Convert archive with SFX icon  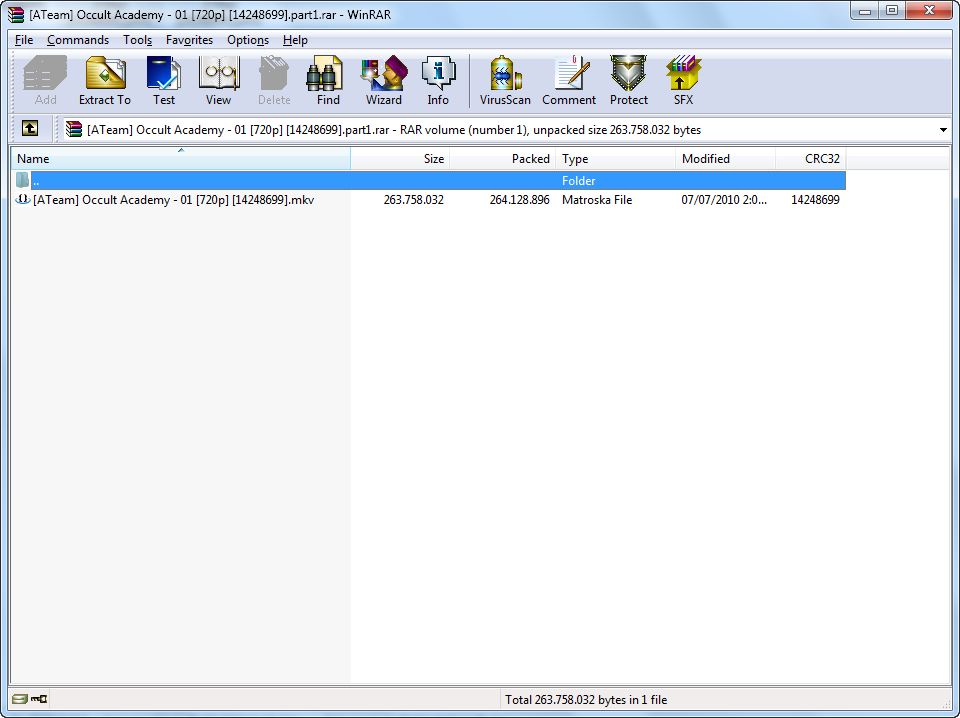[683, 81]
